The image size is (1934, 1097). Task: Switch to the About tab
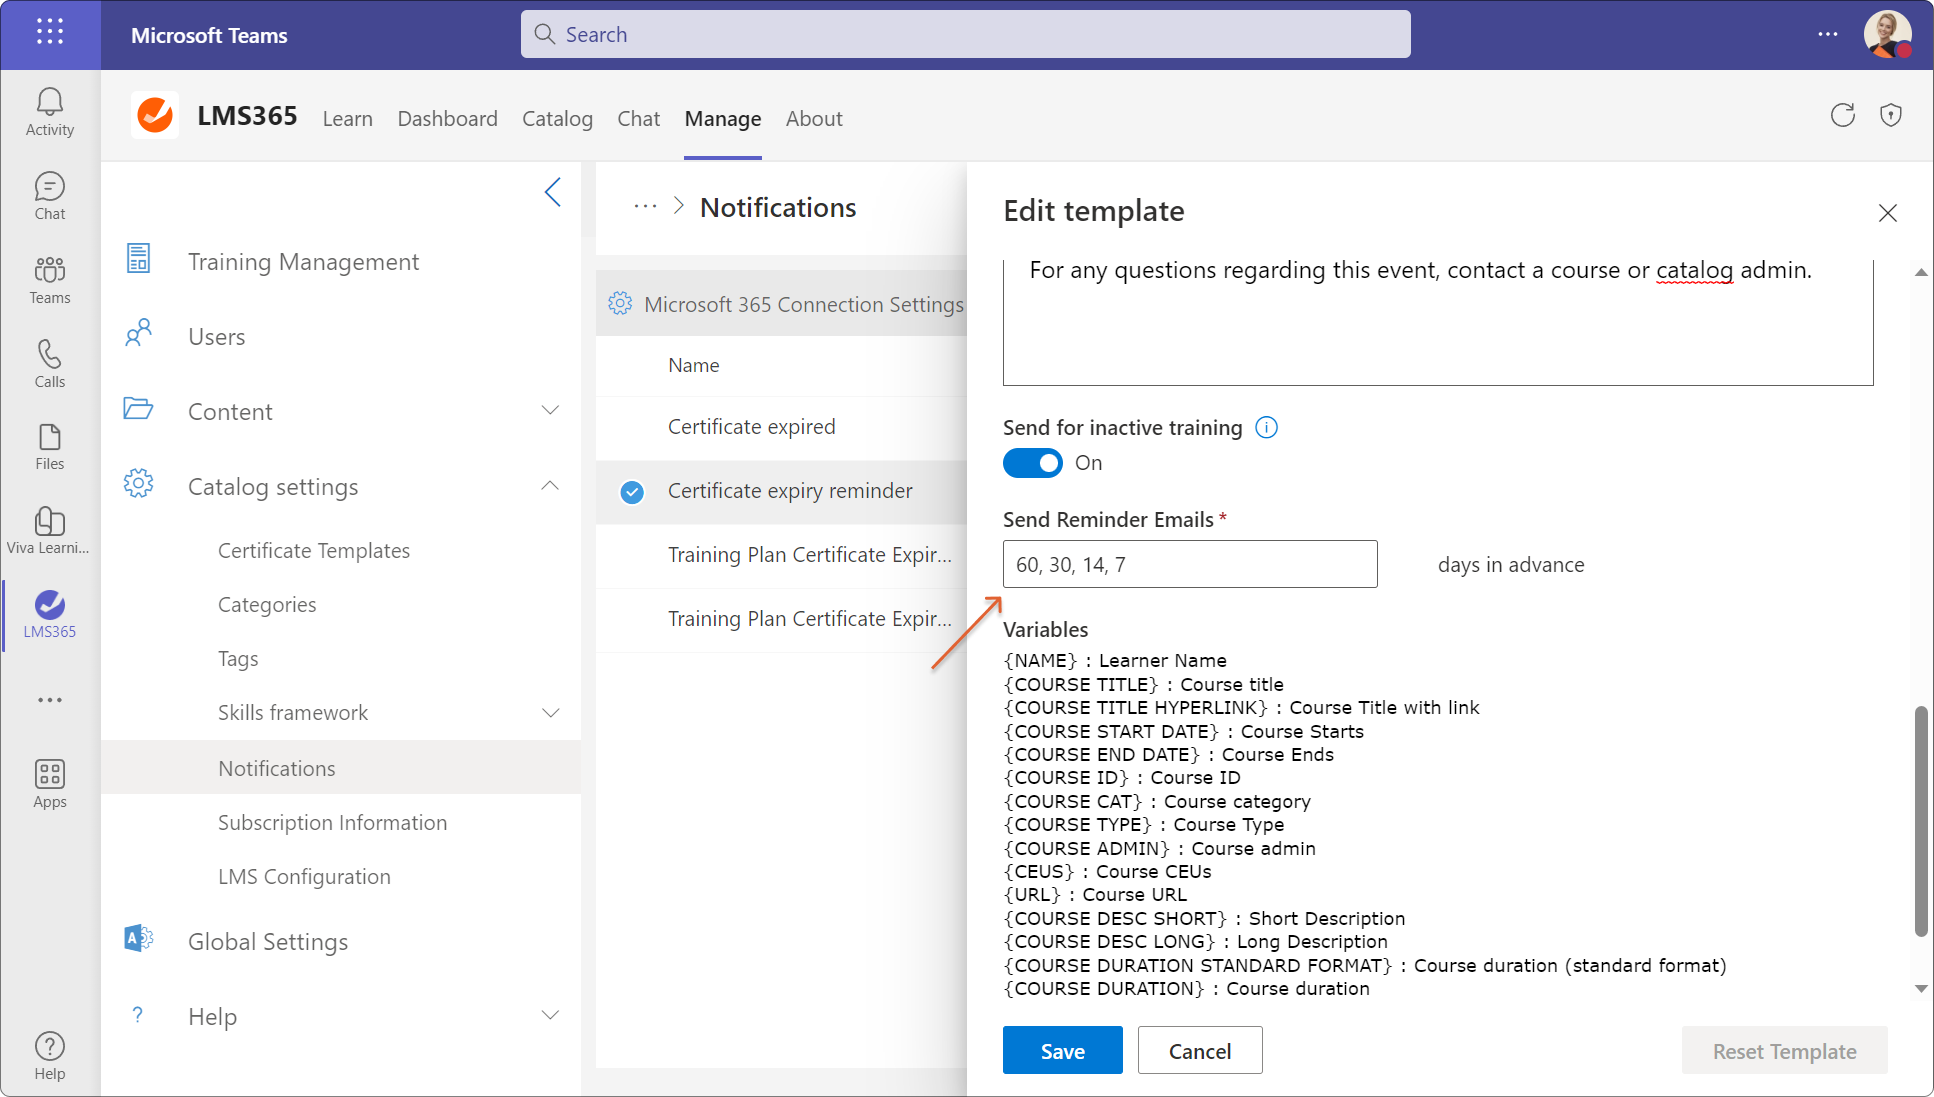point(814,119)
